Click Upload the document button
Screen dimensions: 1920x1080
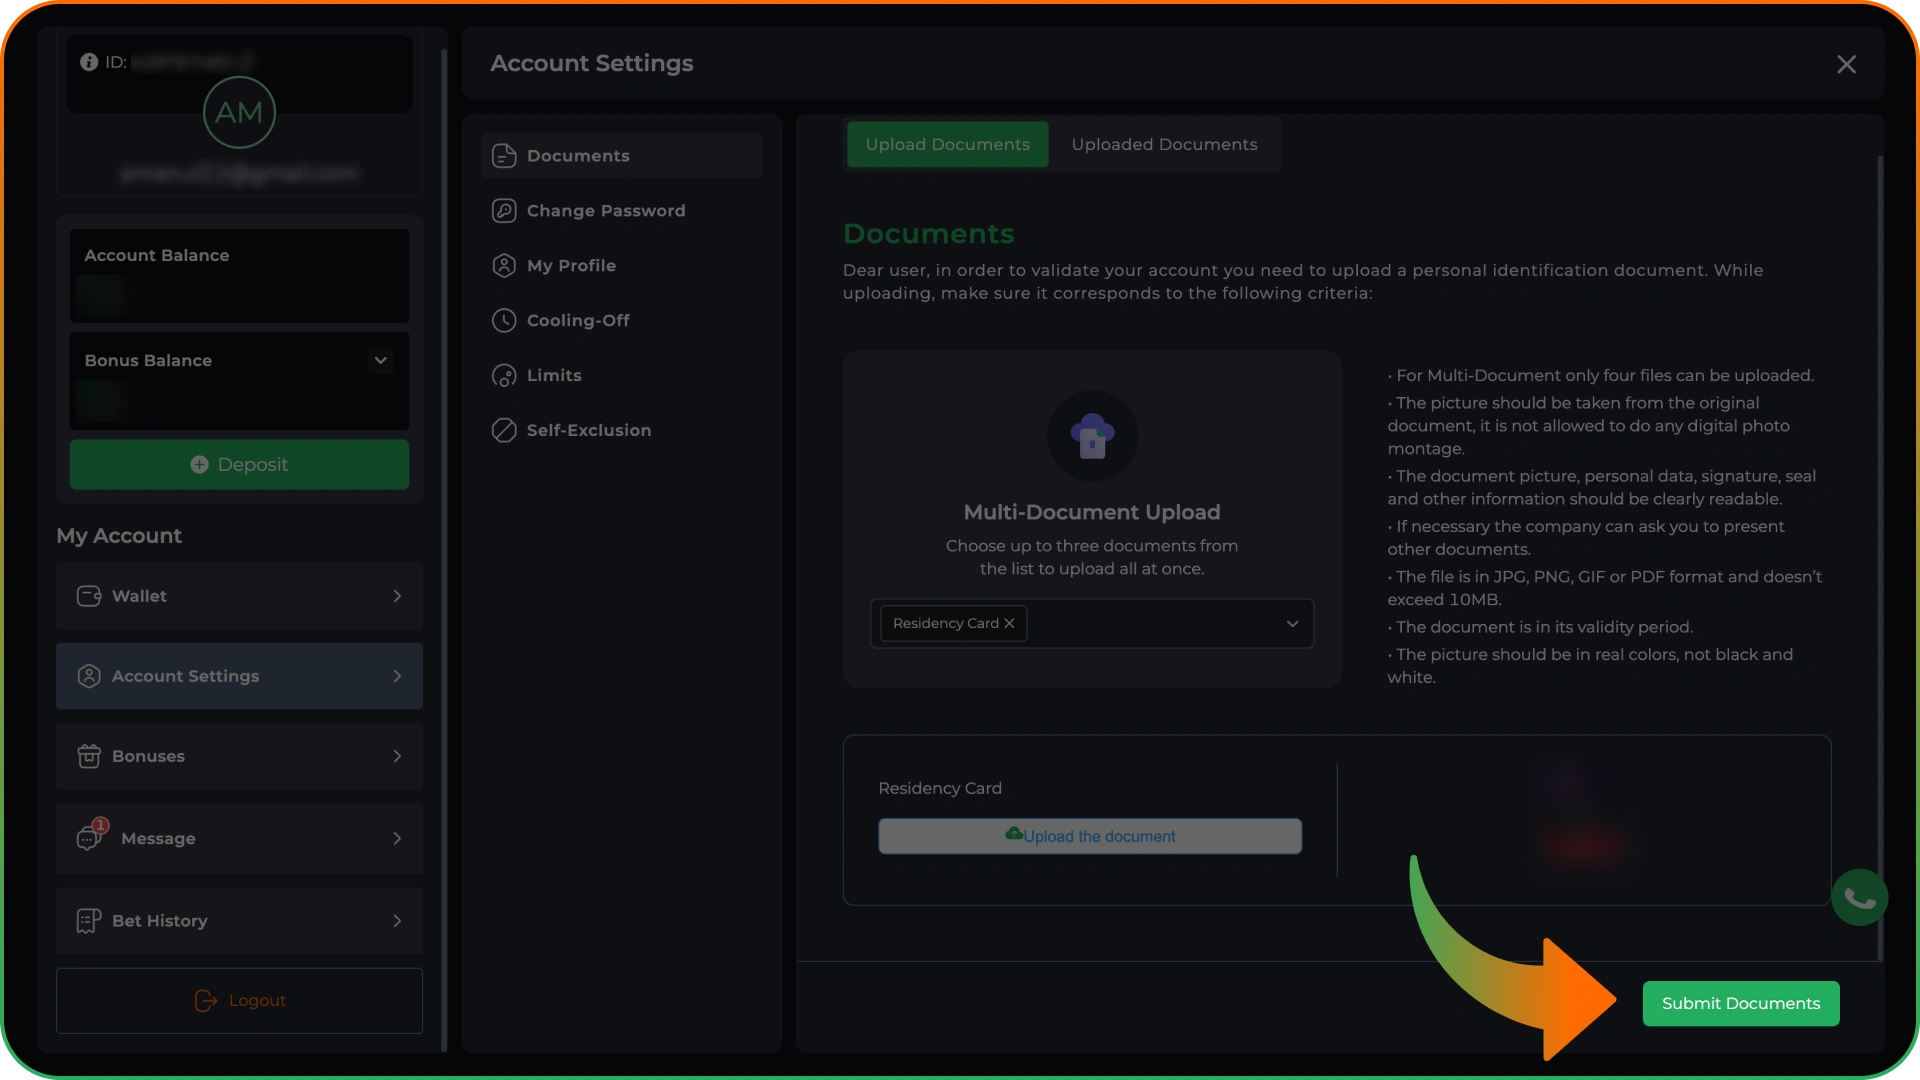[1089, 836]
